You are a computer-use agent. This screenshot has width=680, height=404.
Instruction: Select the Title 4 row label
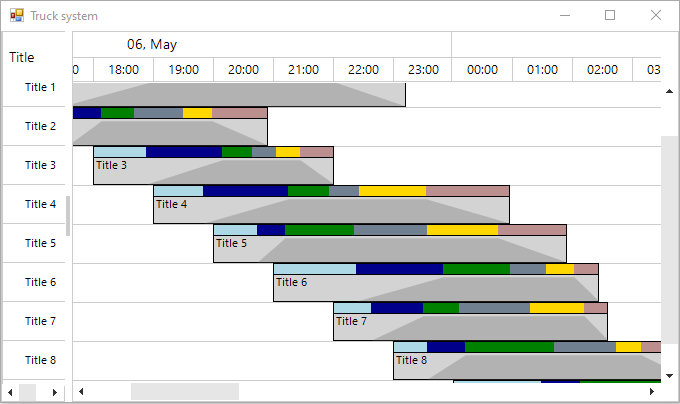pos(40,204)
